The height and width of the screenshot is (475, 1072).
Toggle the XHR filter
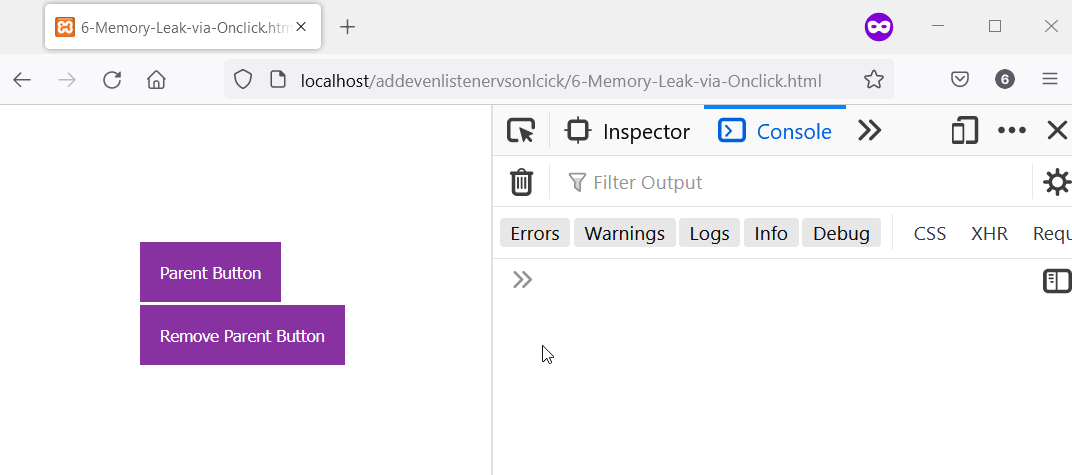[x=989, y=233]
